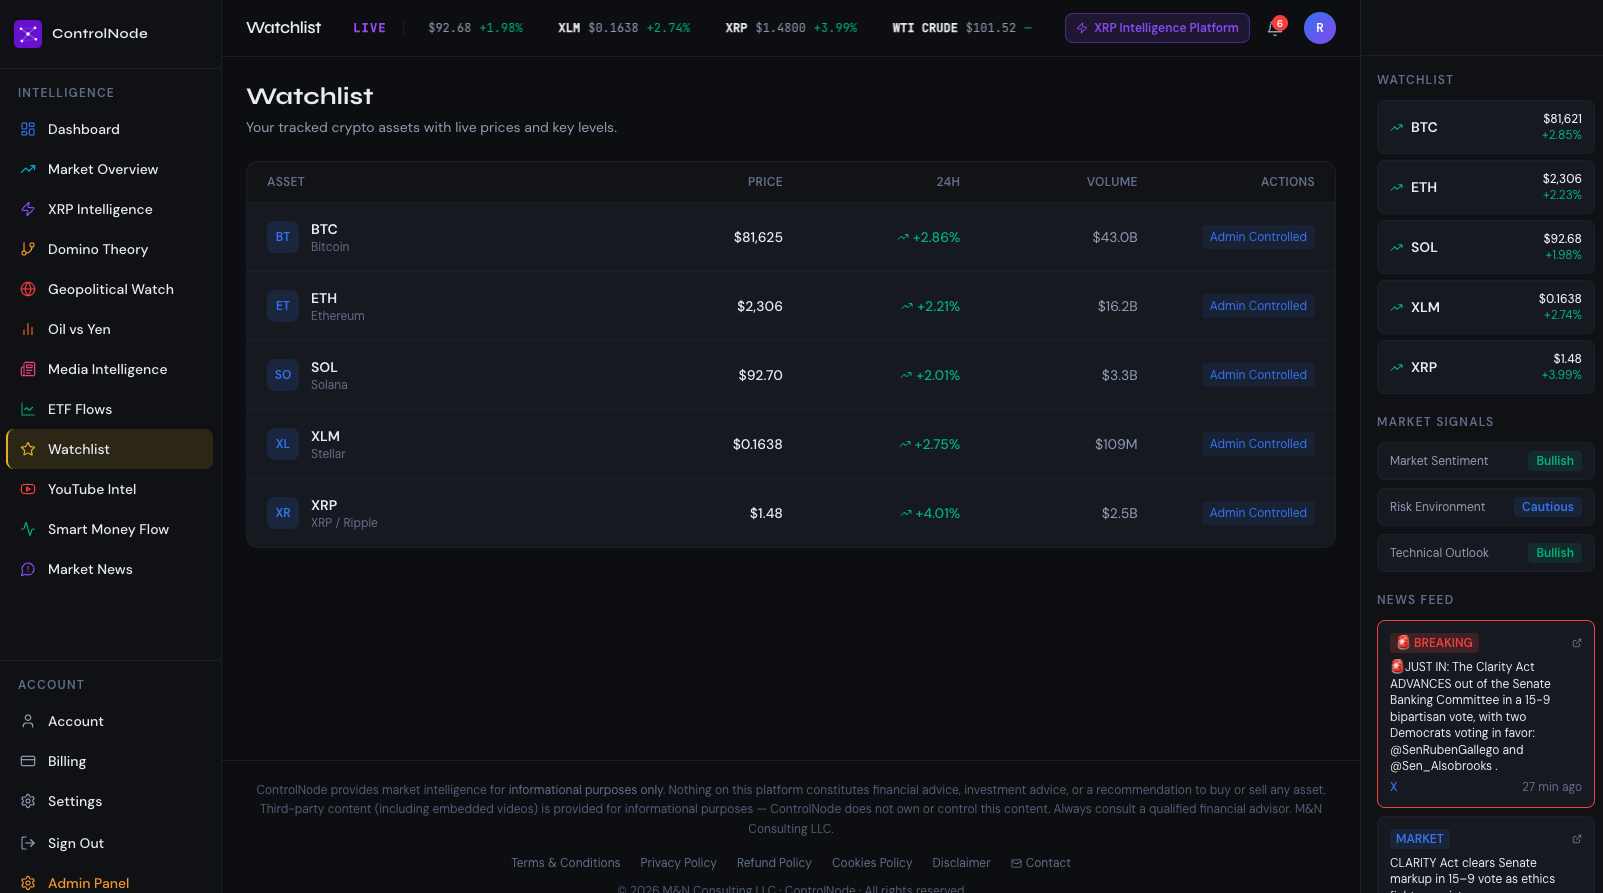The image size is (1603, 893).
Task: Click the PRICE column header
Action: click(765, 182)
